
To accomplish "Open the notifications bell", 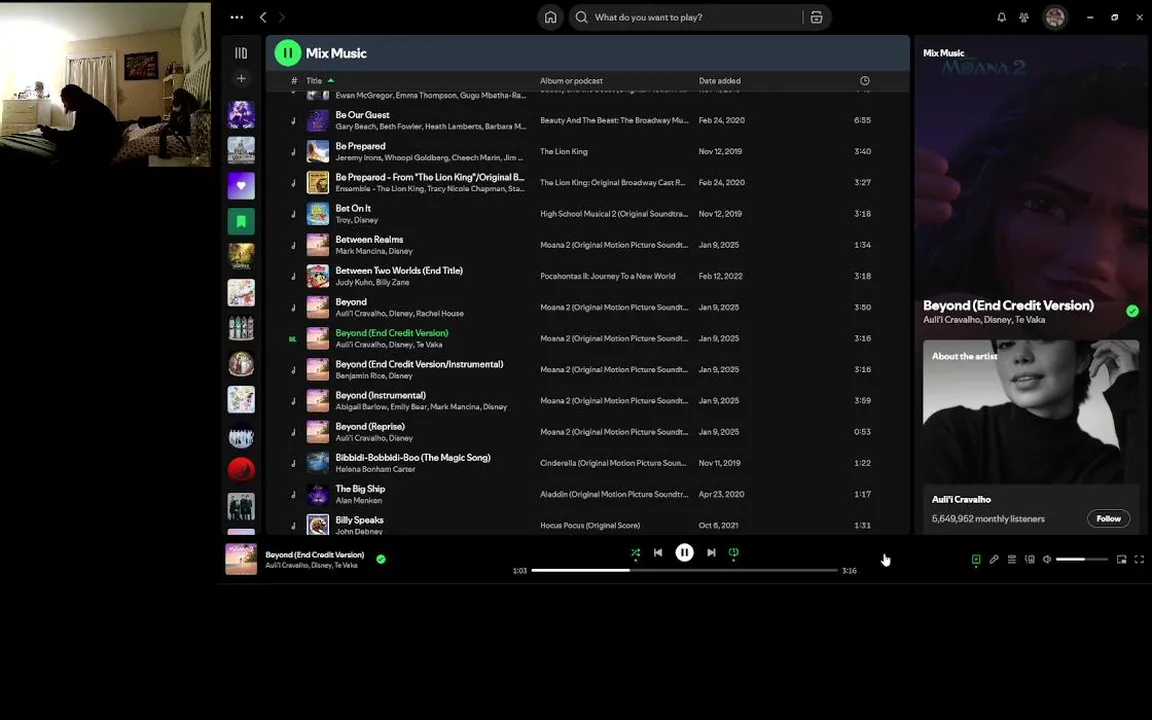I will click(1001, 17).
